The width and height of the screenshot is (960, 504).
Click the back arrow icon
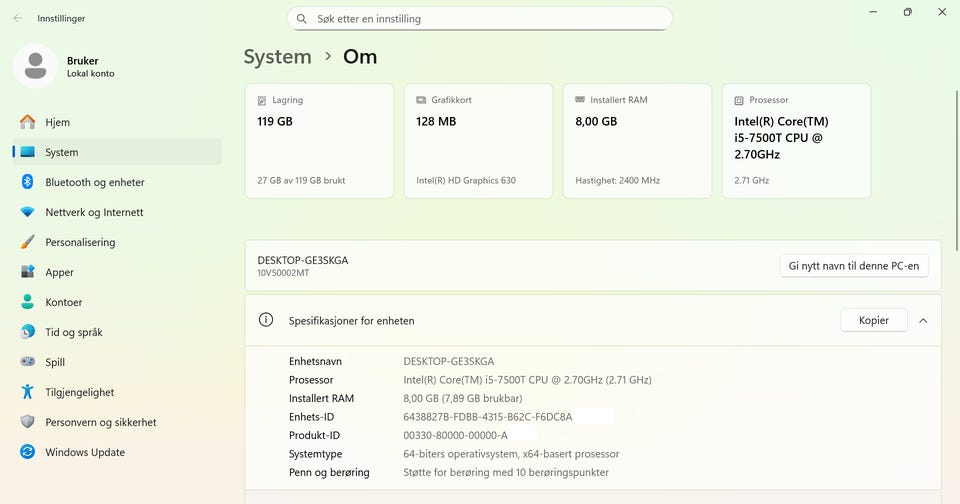(x=18, y=18)
